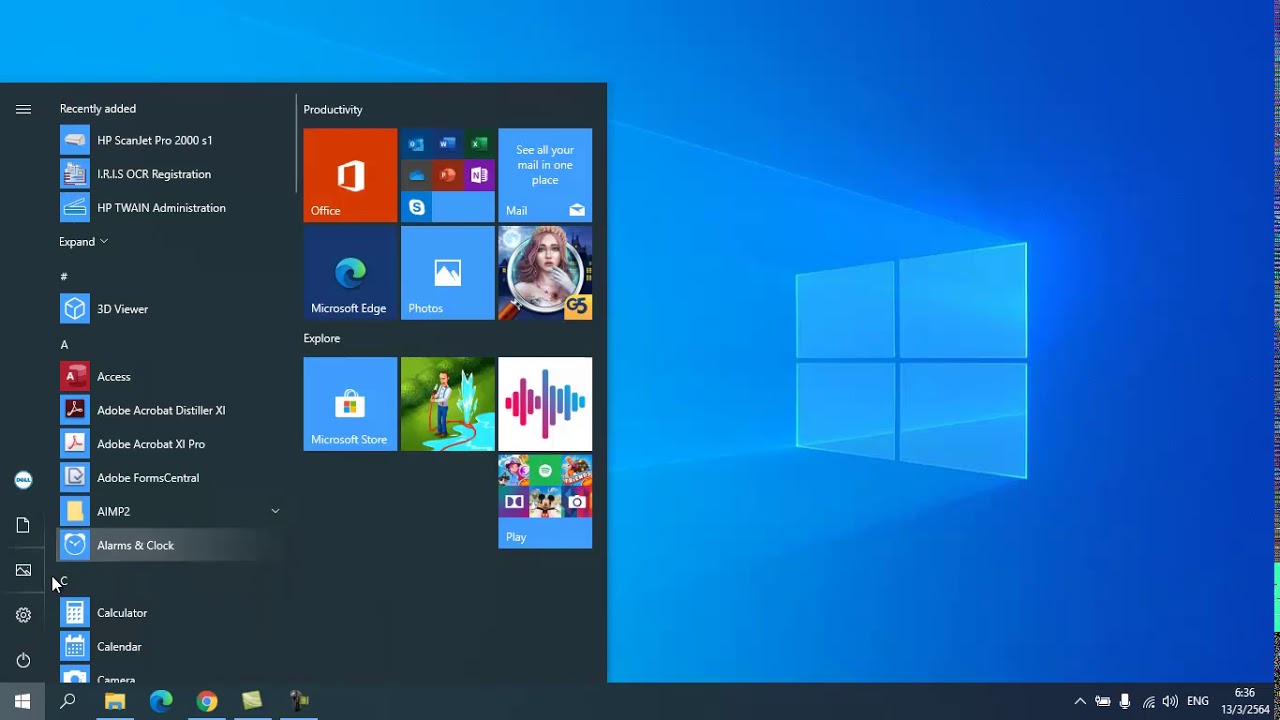Open the colorful sound wave app tile
Image resolution: width=1280 pixels, height=720 pixels.
pos(545,404)
